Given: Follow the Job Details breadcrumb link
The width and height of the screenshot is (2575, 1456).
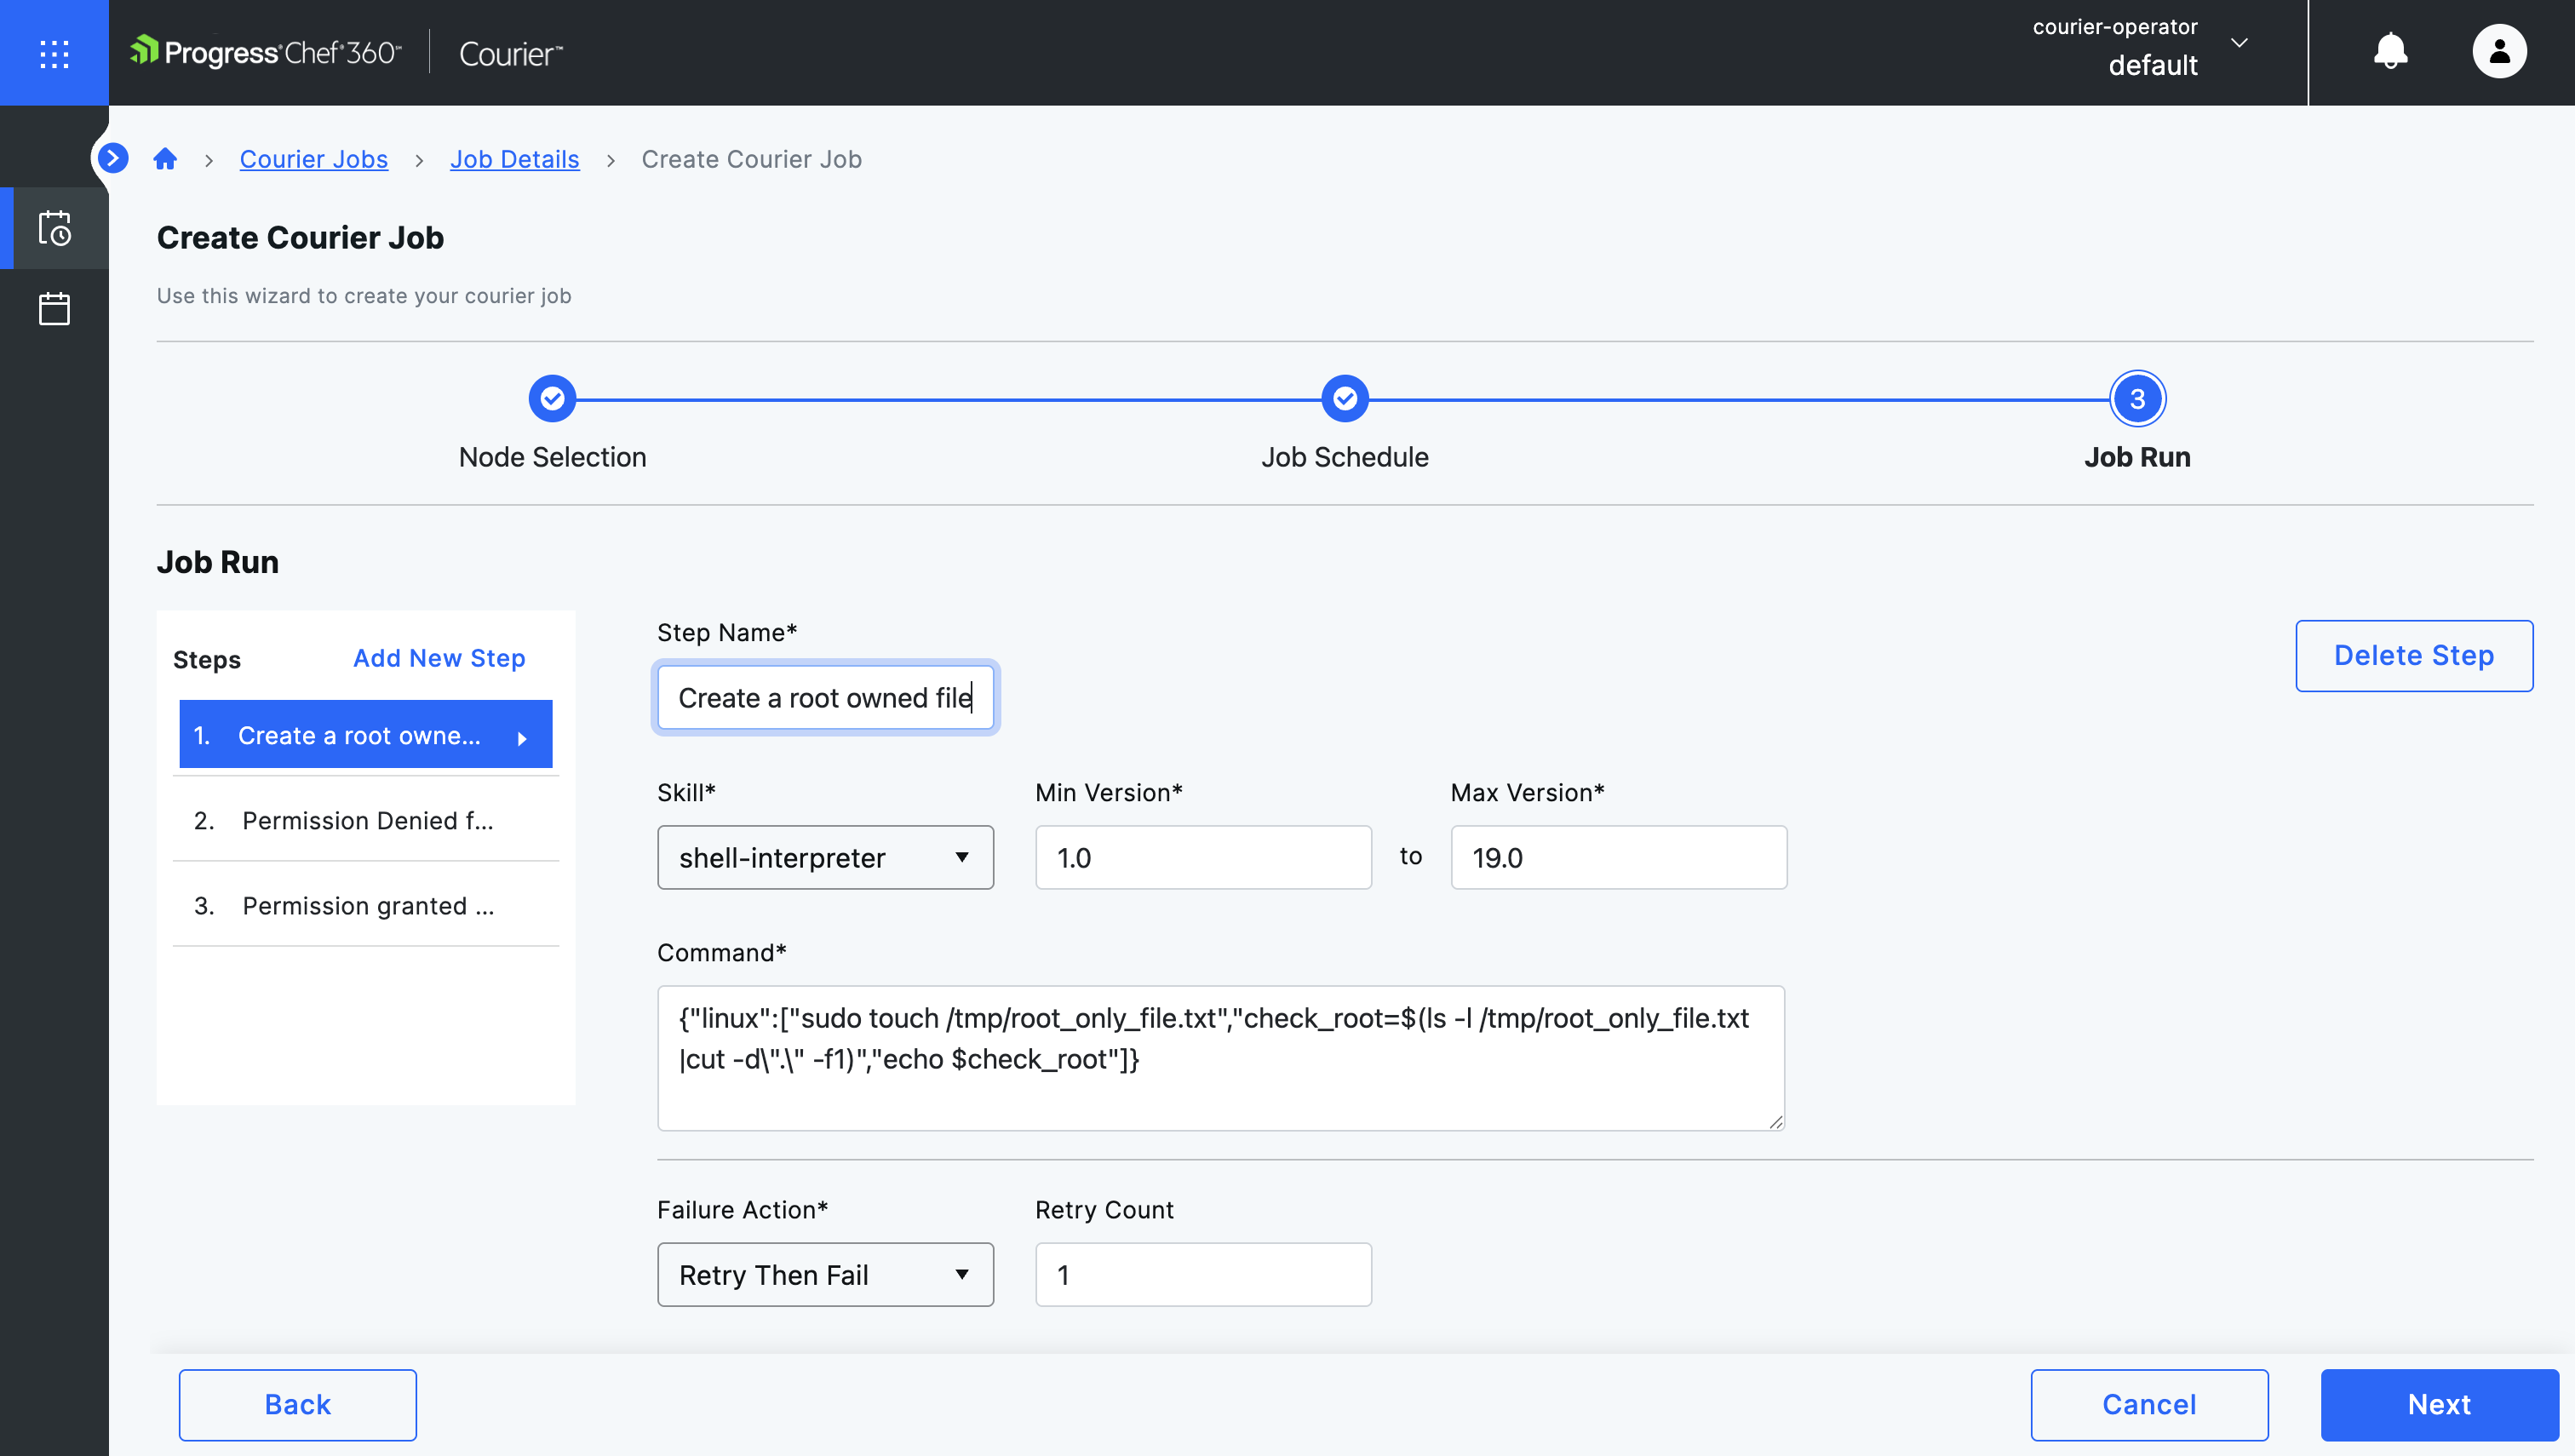Looking at the screenshot, I should 514,159.
